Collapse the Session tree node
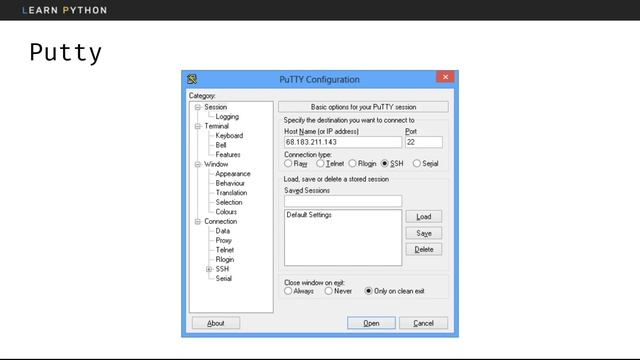 198,107
